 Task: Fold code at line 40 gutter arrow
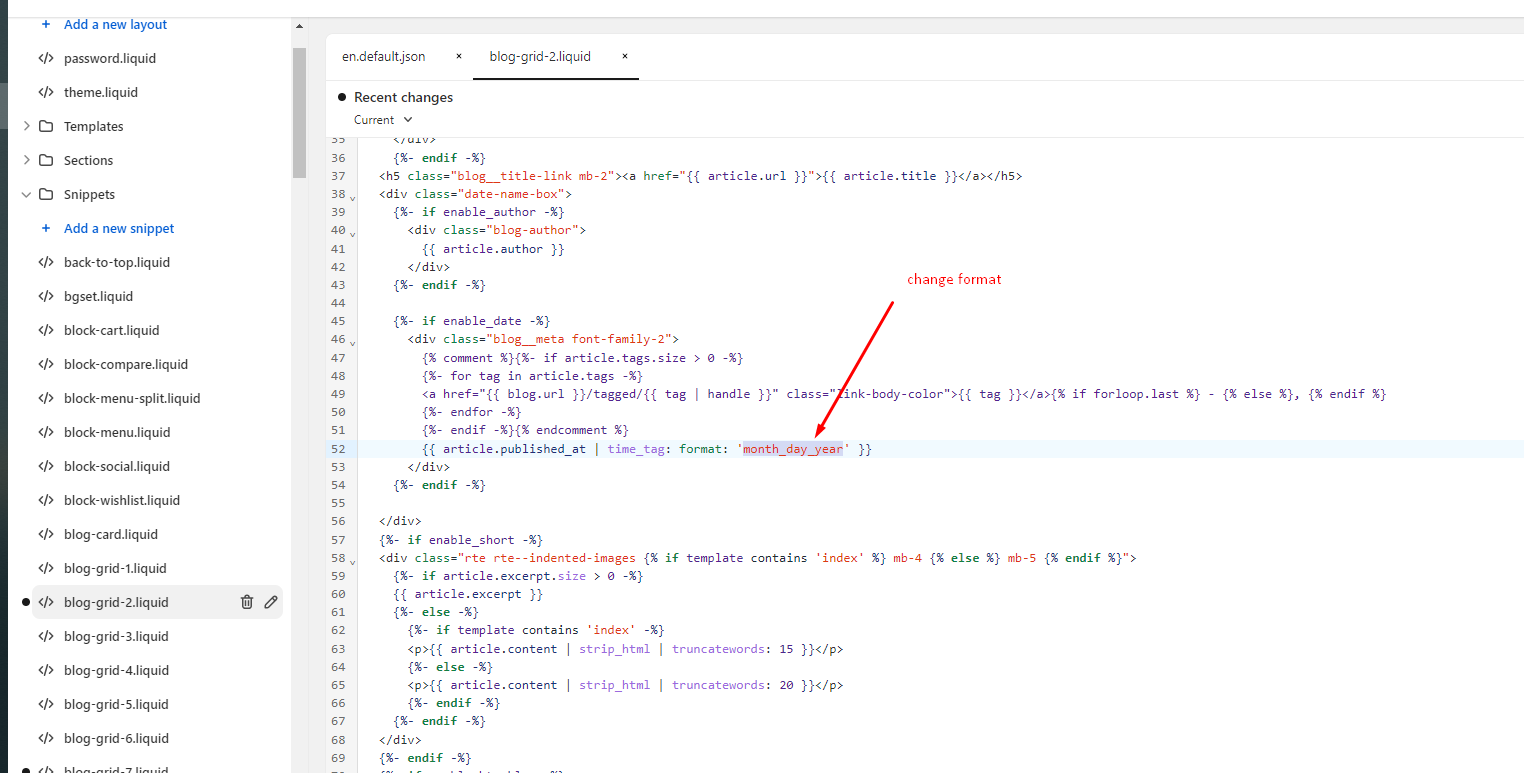(x=352, y=233)
